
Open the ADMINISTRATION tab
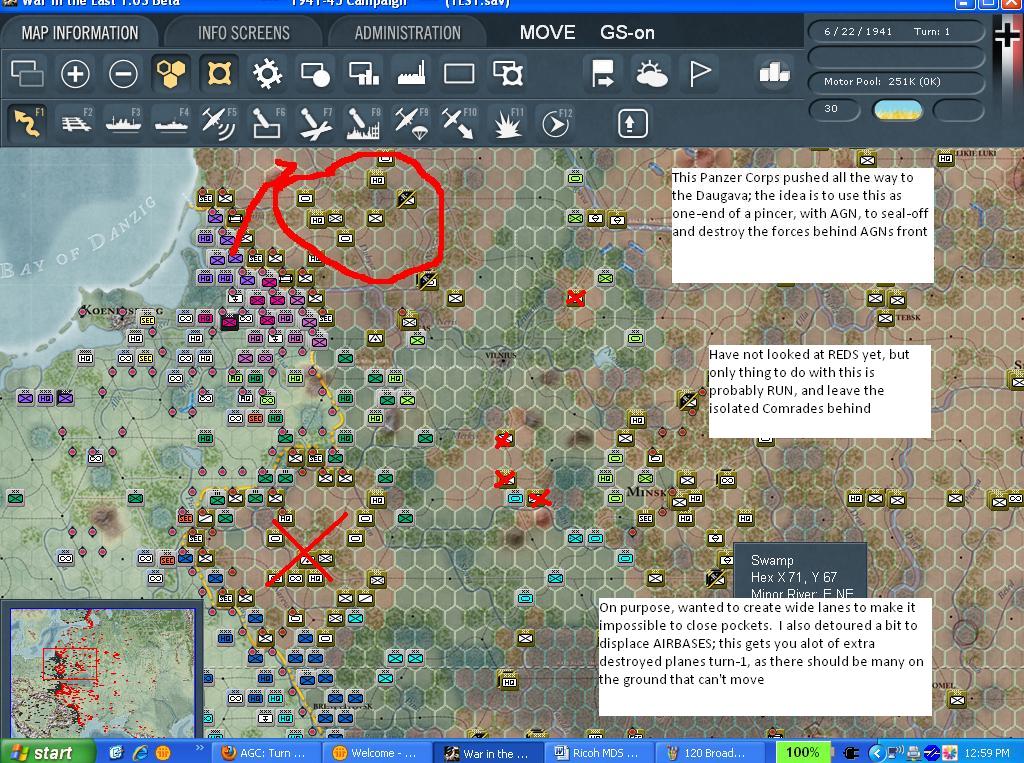click(x=408, y=33)
